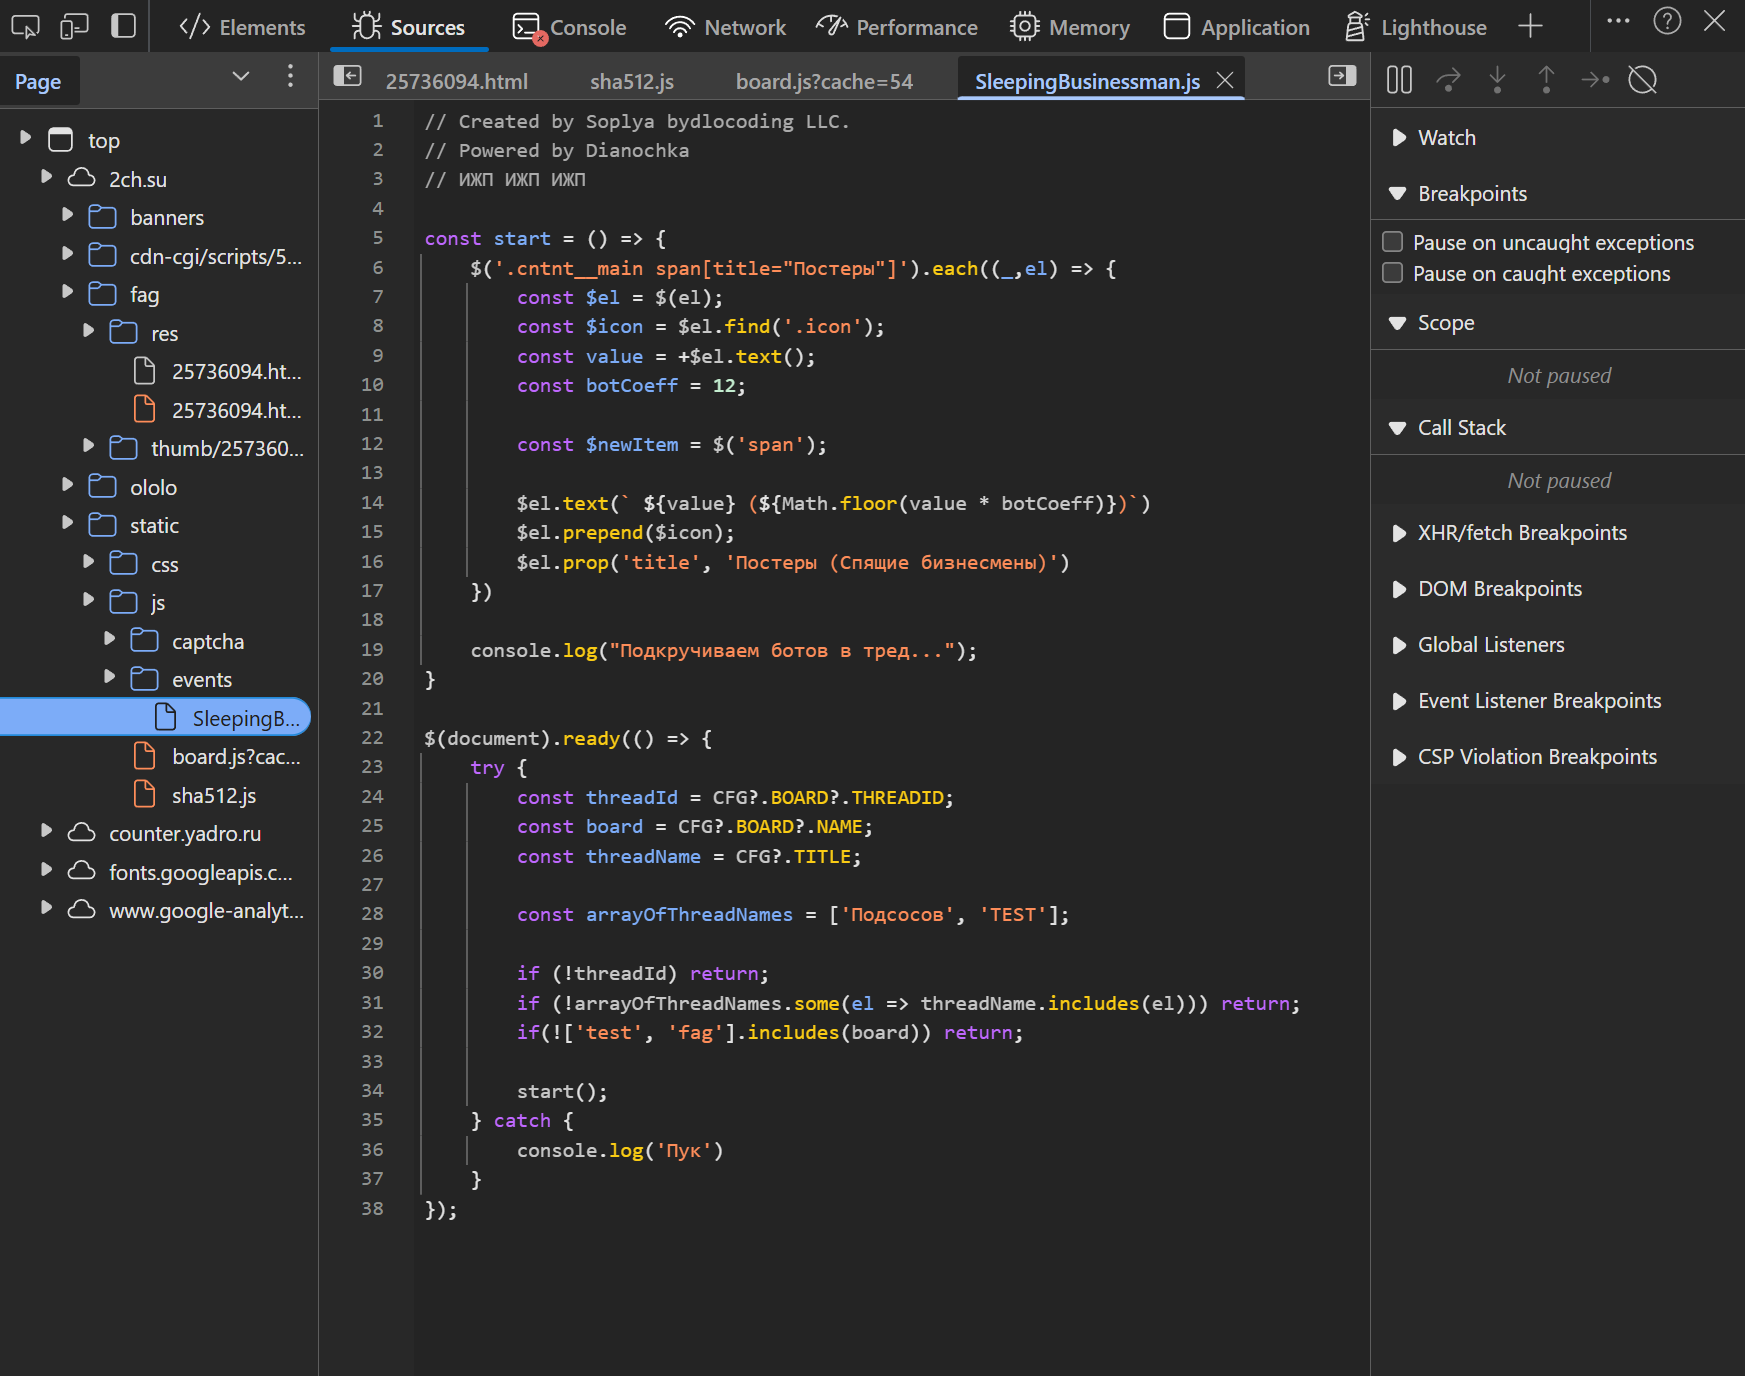The width and height of the screenshot is (1745, 1376).
Task: Click step into next function icon
Action: coord(1497,80)
